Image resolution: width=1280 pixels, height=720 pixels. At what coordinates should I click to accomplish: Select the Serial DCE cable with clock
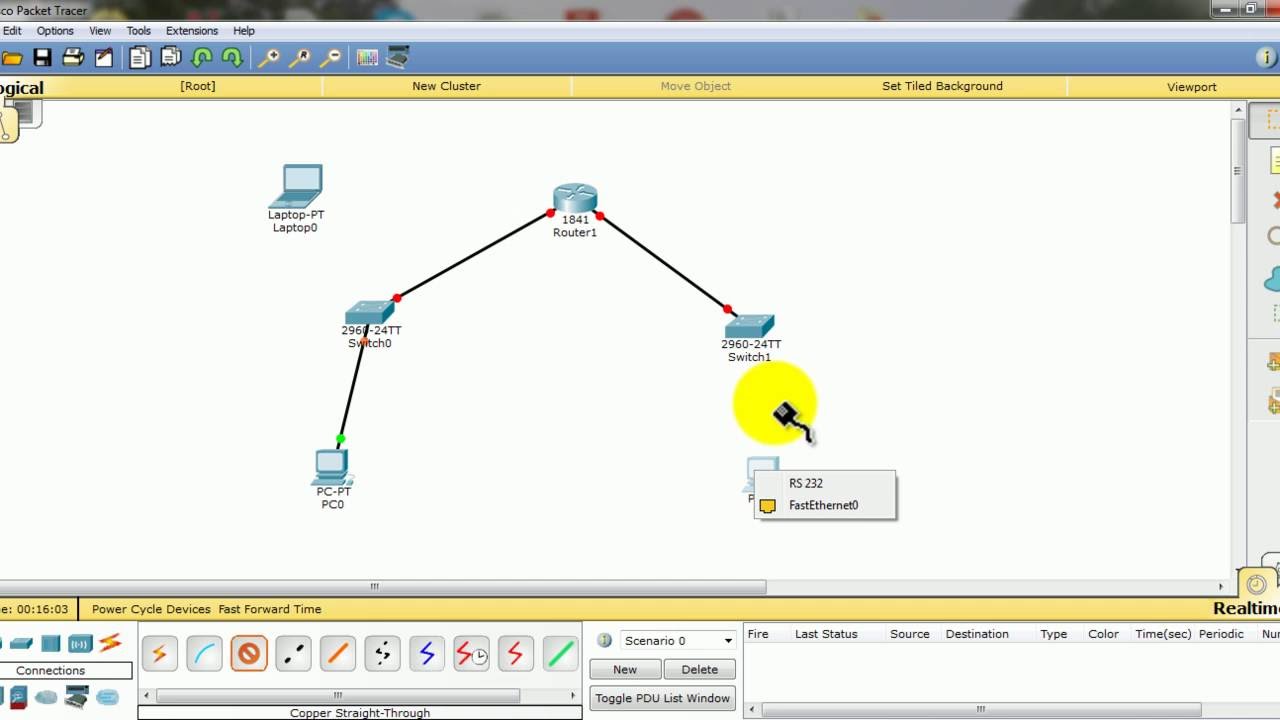pos(471,654)
